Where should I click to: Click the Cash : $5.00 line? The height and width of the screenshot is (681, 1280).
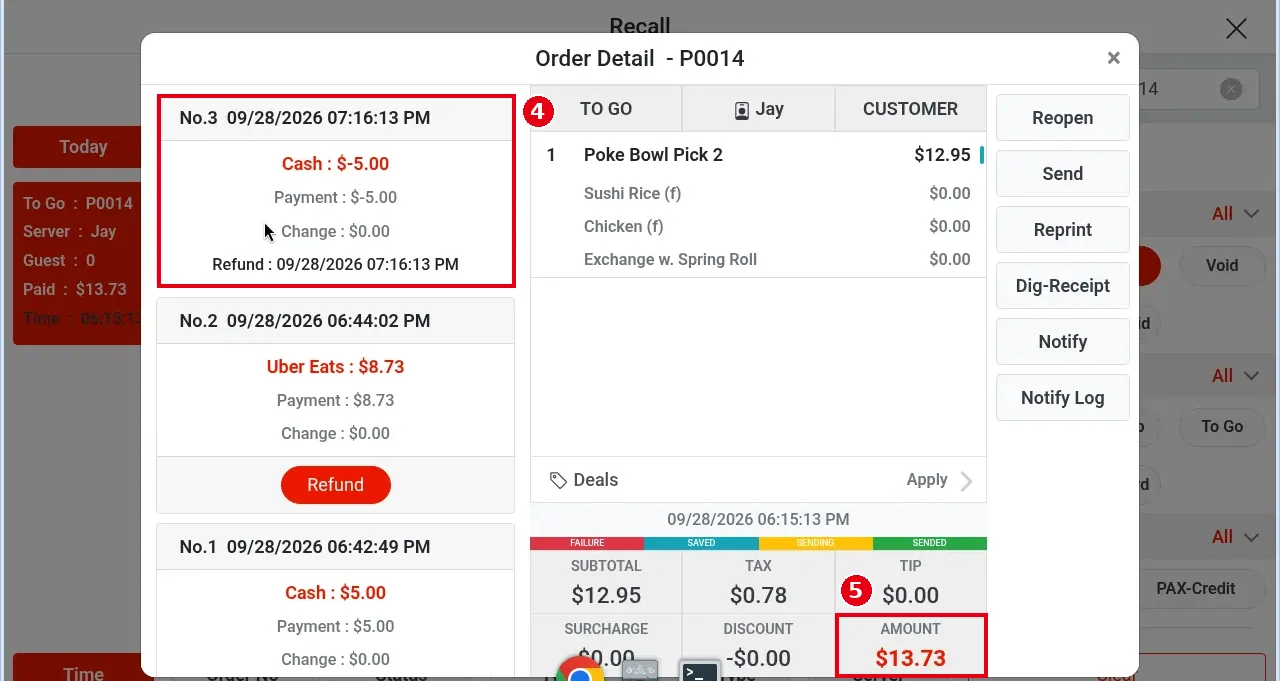pyautogui.click(x=335, y=593)
